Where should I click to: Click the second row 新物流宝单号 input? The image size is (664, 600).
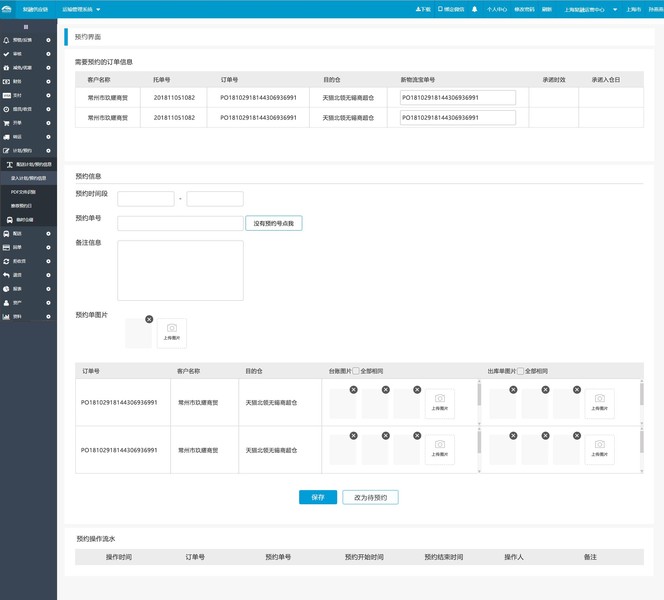click(458, 117)
